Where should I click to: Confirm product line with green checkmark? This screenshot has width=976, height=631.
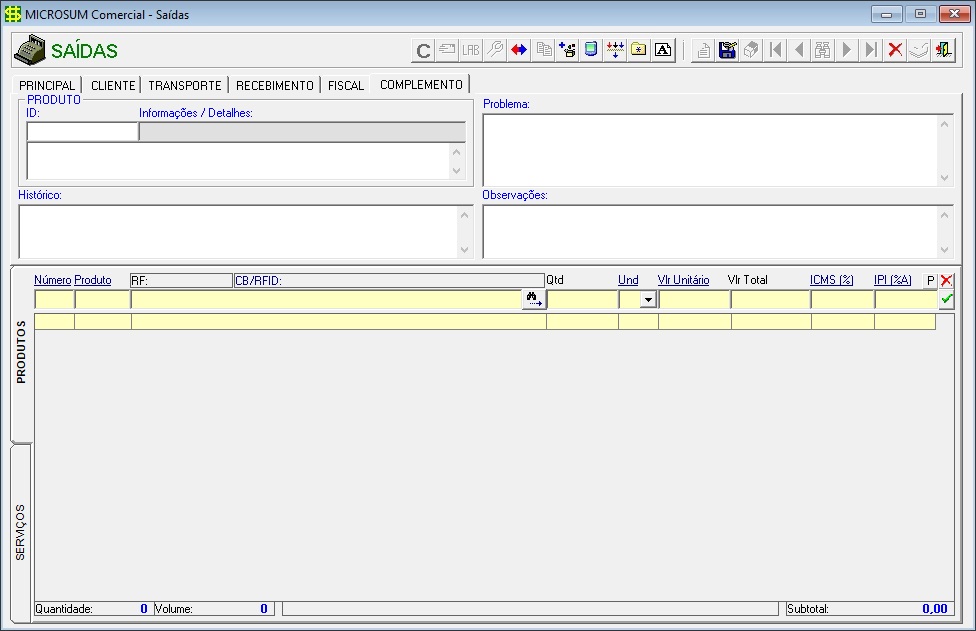[x=946, y=299]
